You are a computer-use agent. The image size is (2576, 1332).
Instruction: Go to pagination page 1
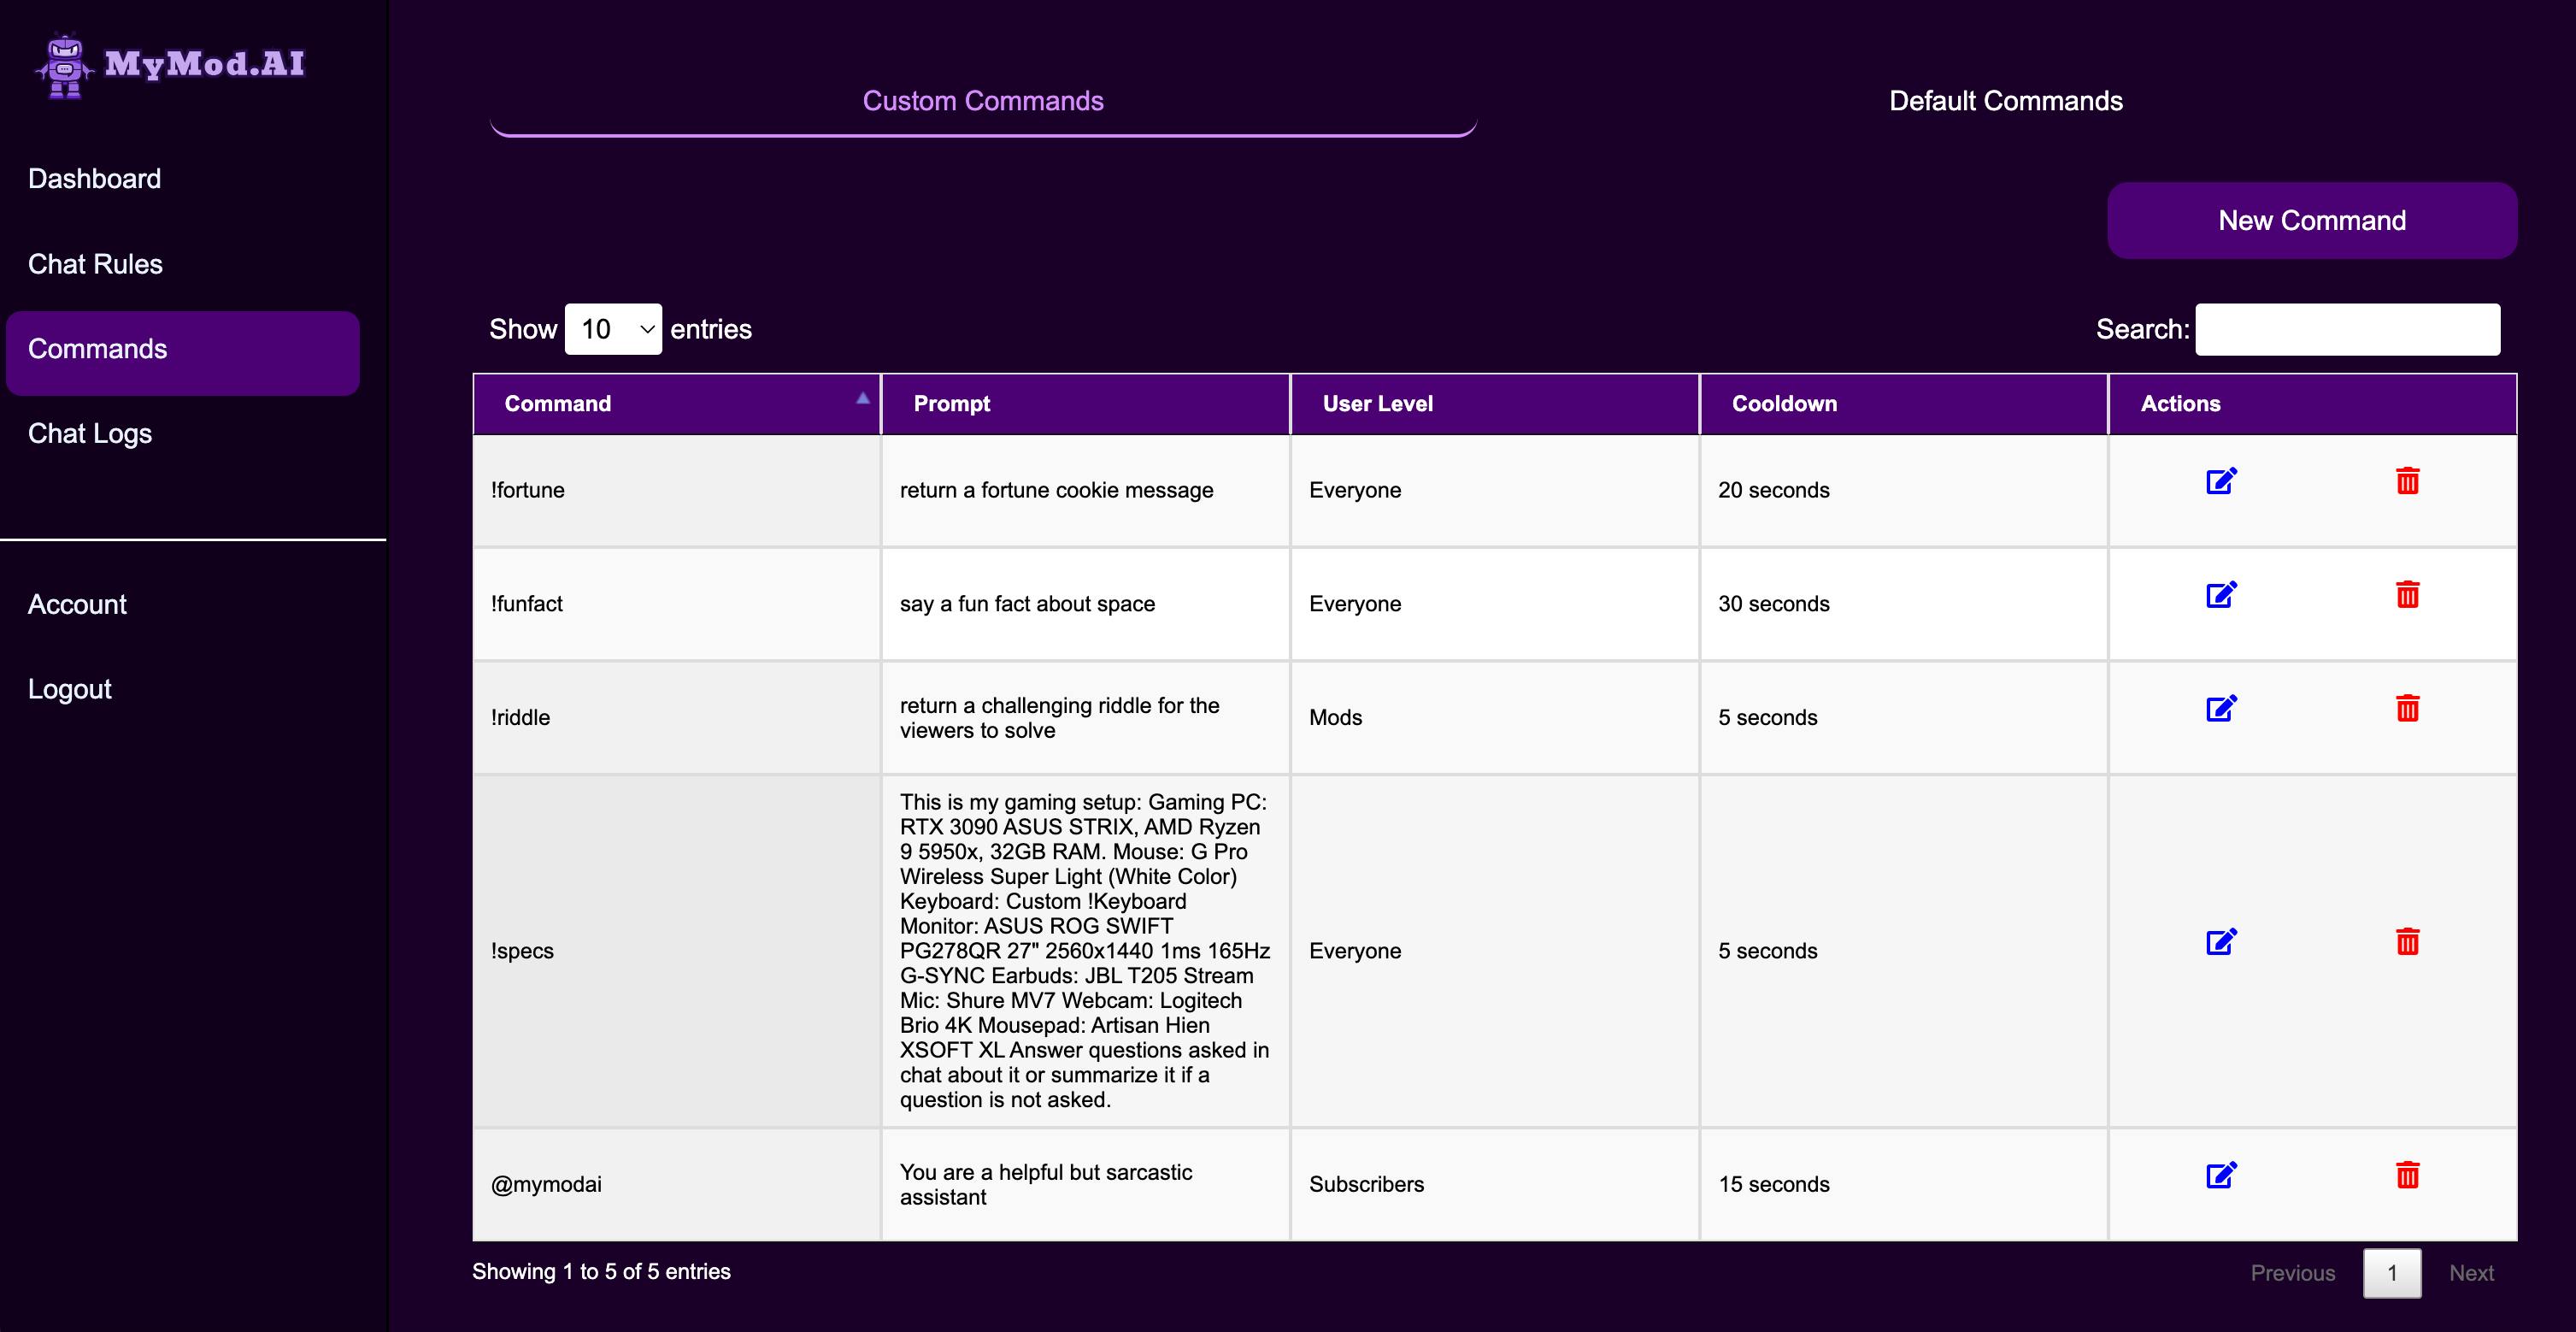(2392, 1273)
